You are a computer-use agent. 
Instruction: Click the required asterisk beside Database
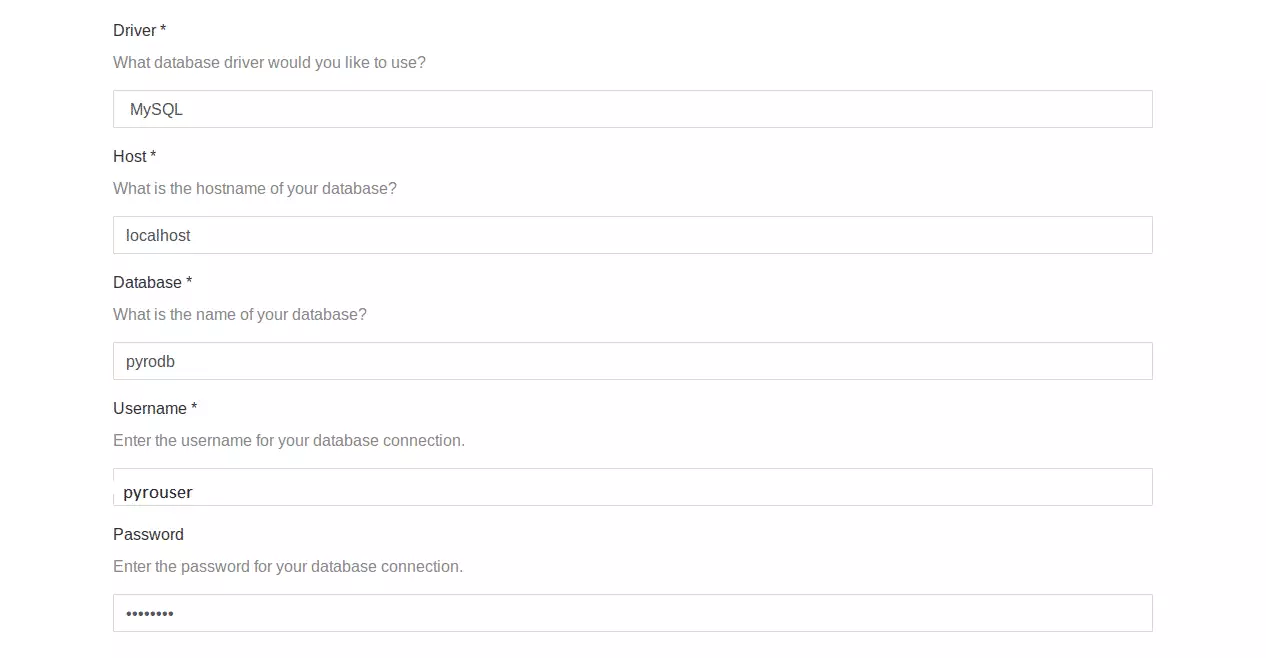coord(189,282)
